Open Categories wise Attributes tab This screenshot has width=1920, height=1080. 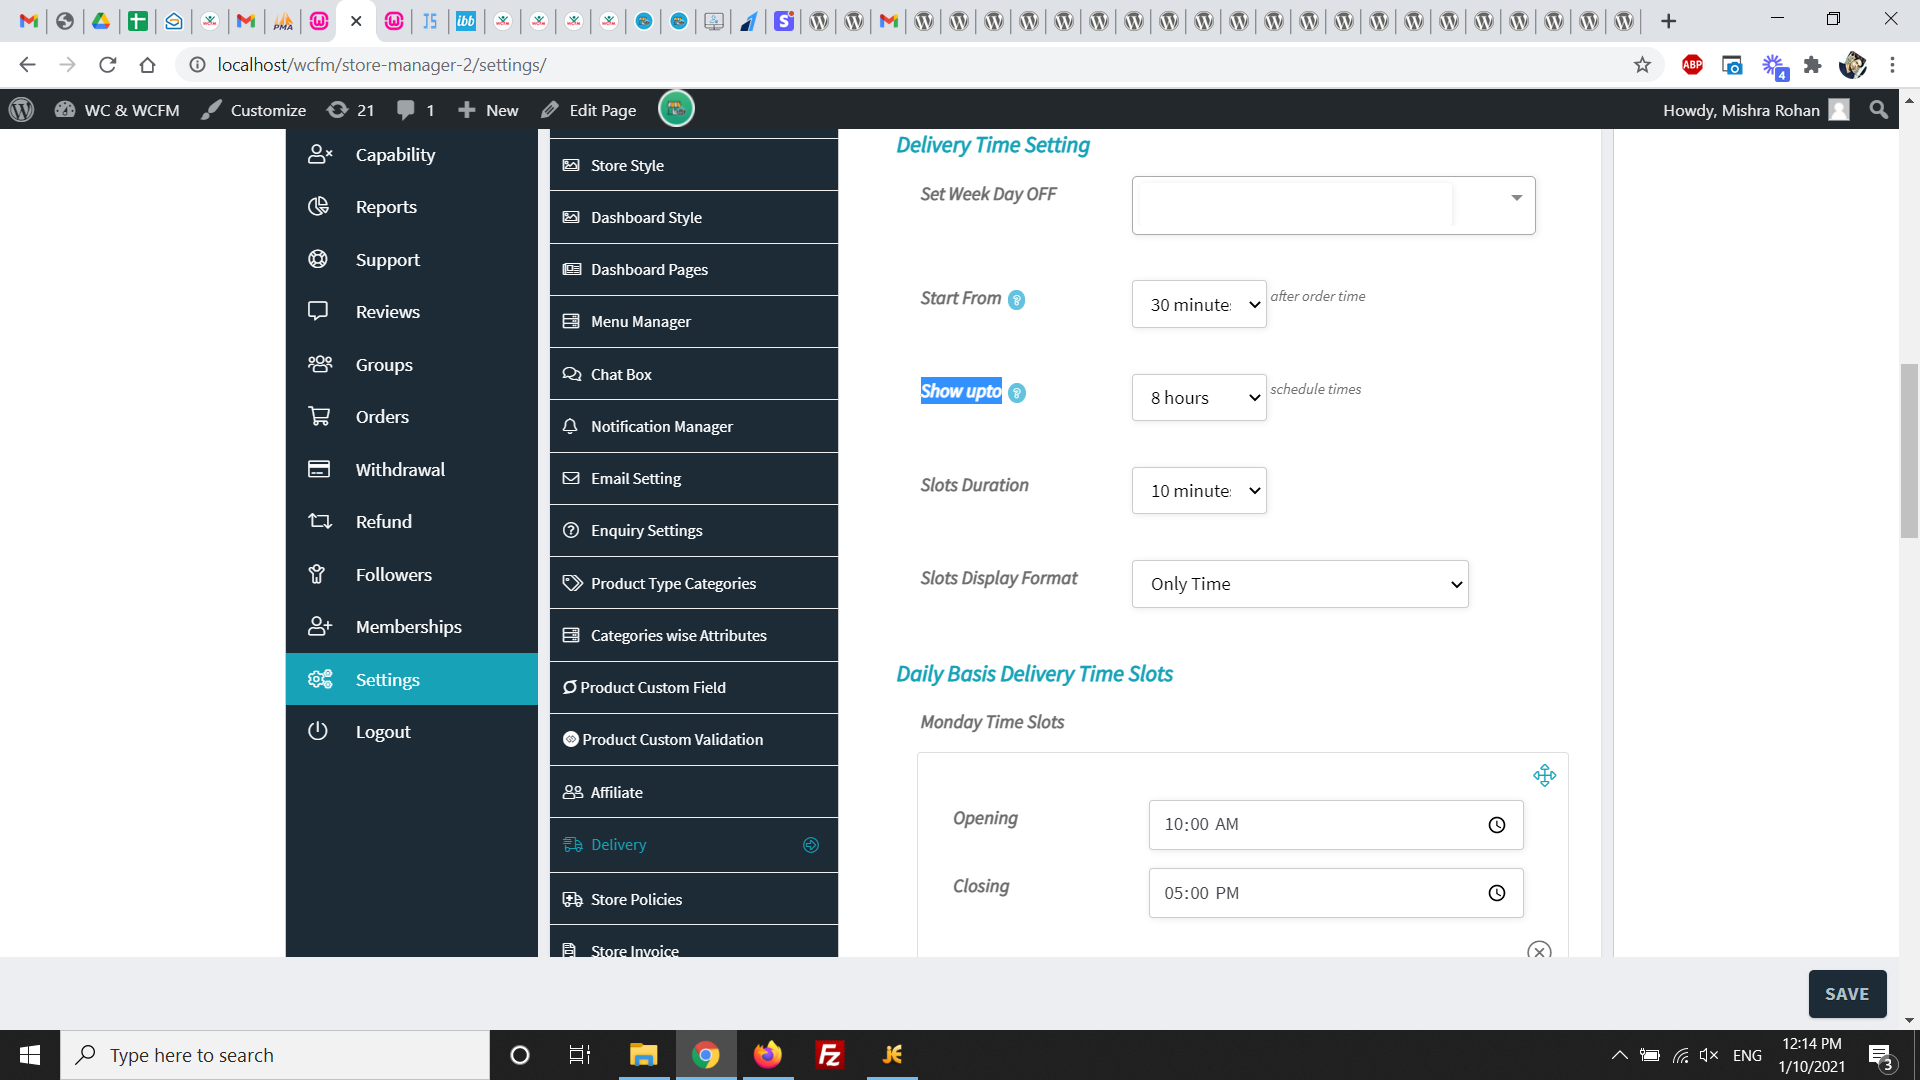pos(693,635)
